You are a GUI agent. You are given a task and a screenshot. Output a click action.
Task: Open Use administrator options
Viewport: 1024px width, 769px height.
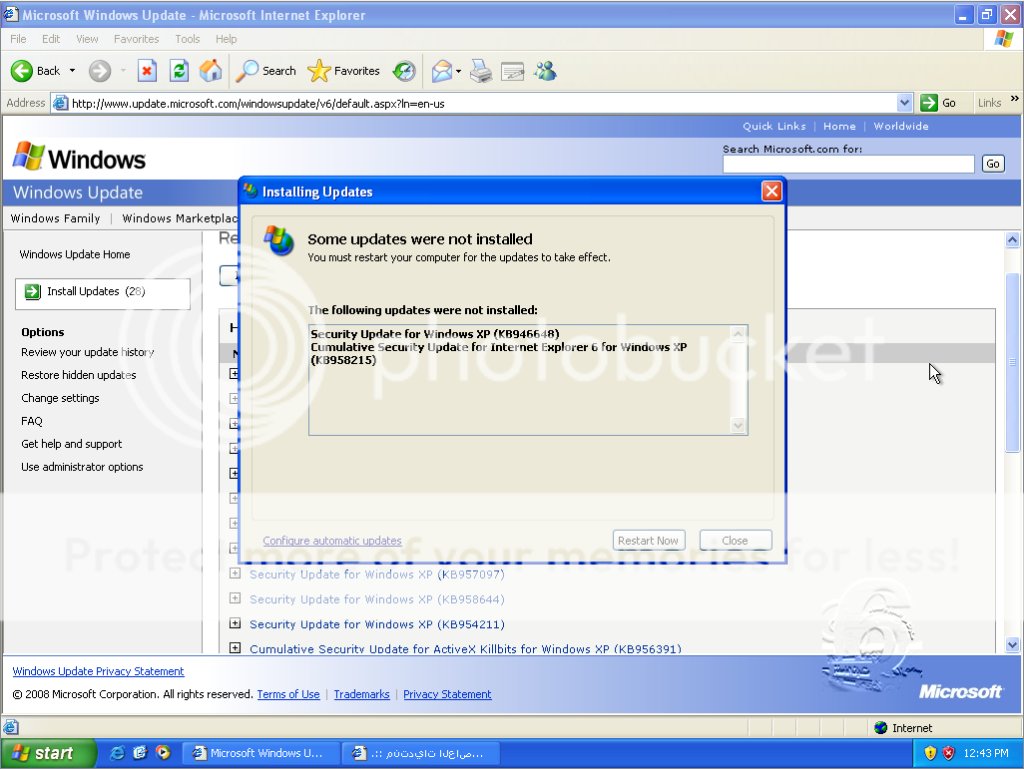[82, 467]
